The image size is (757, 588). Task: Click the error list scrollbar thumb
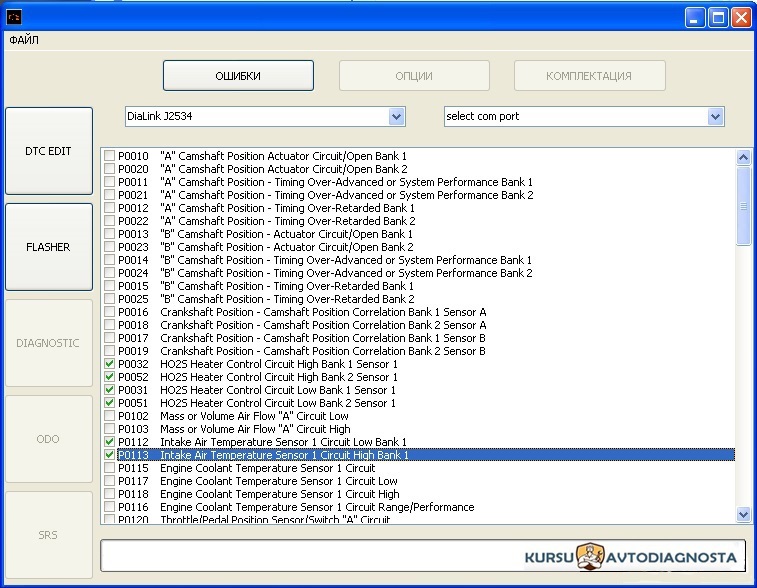pyautogui.click(x=743, y=206)
